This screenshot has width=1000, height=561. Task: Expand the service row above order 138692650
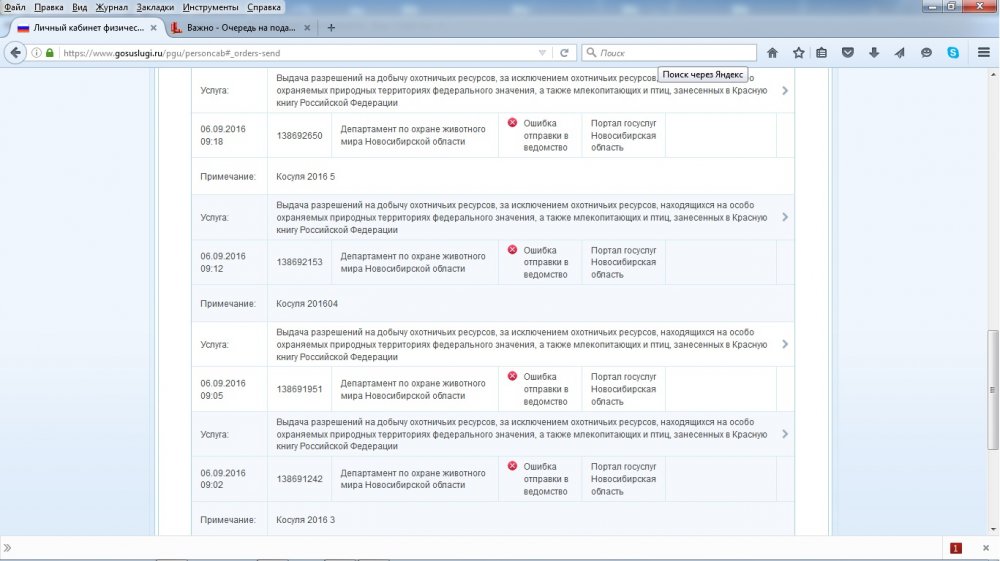point(785,91)
